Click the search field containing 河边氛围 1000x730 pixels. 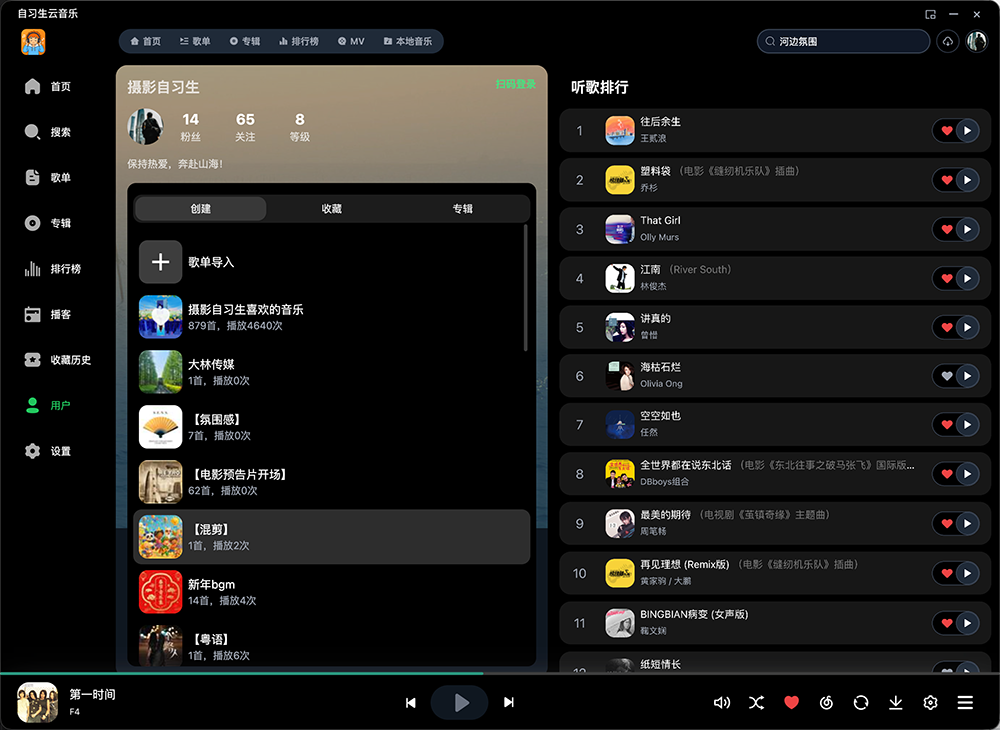(x=843, y=41)
